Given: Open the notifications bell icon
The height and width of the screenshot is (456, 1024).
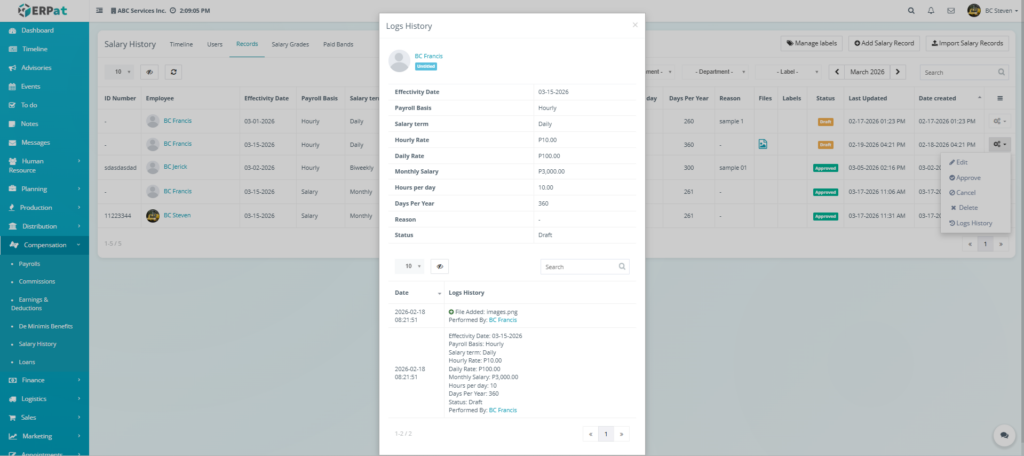Looking at the screenshot, I should coord(931,10).
